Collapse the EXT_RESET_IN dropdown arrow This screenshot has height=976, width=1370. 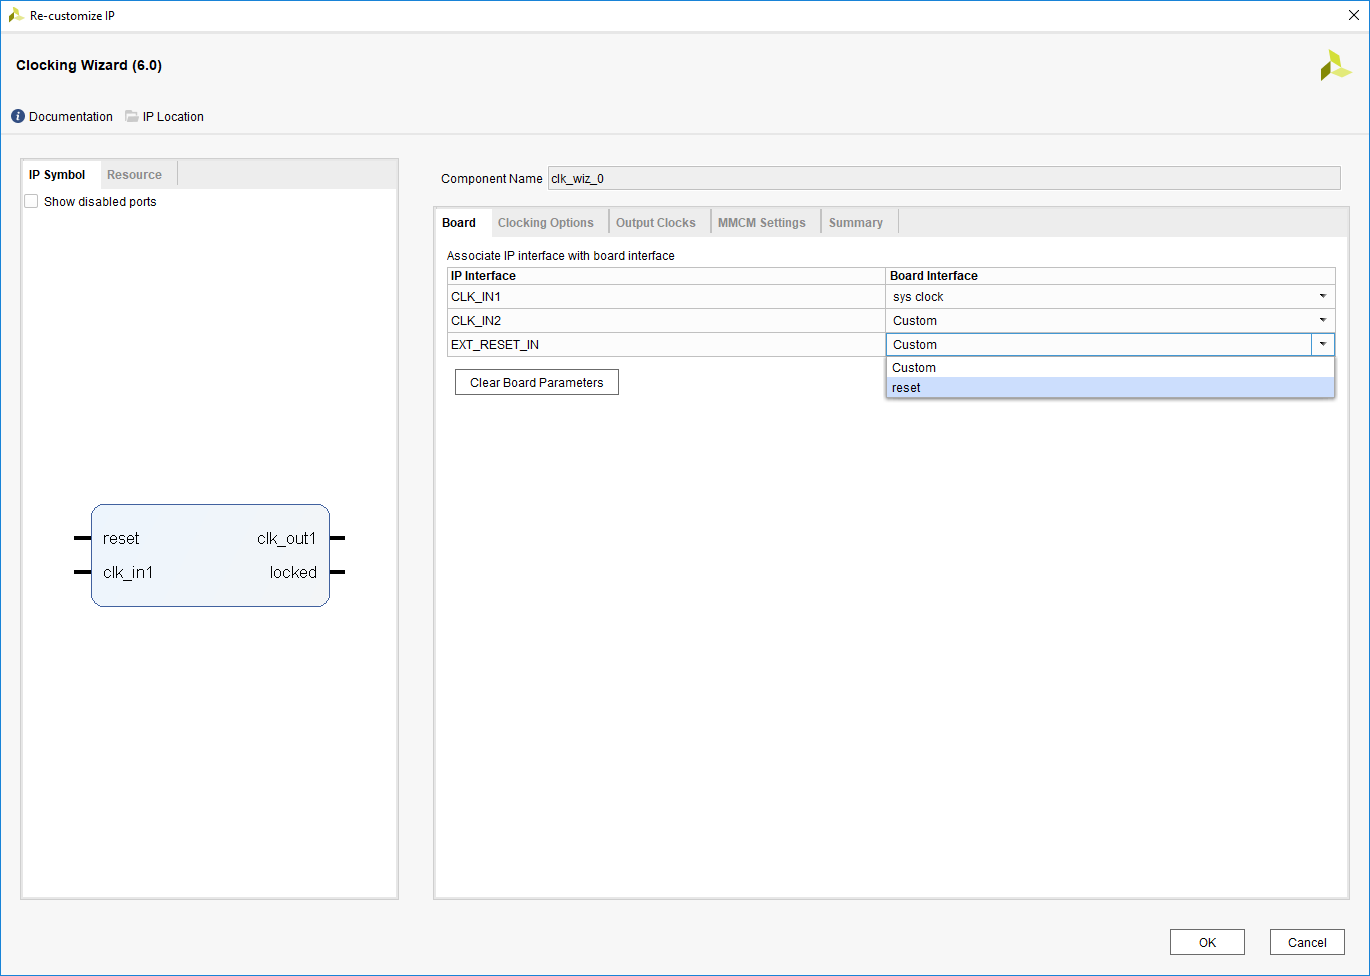(x=1323, y=344)
